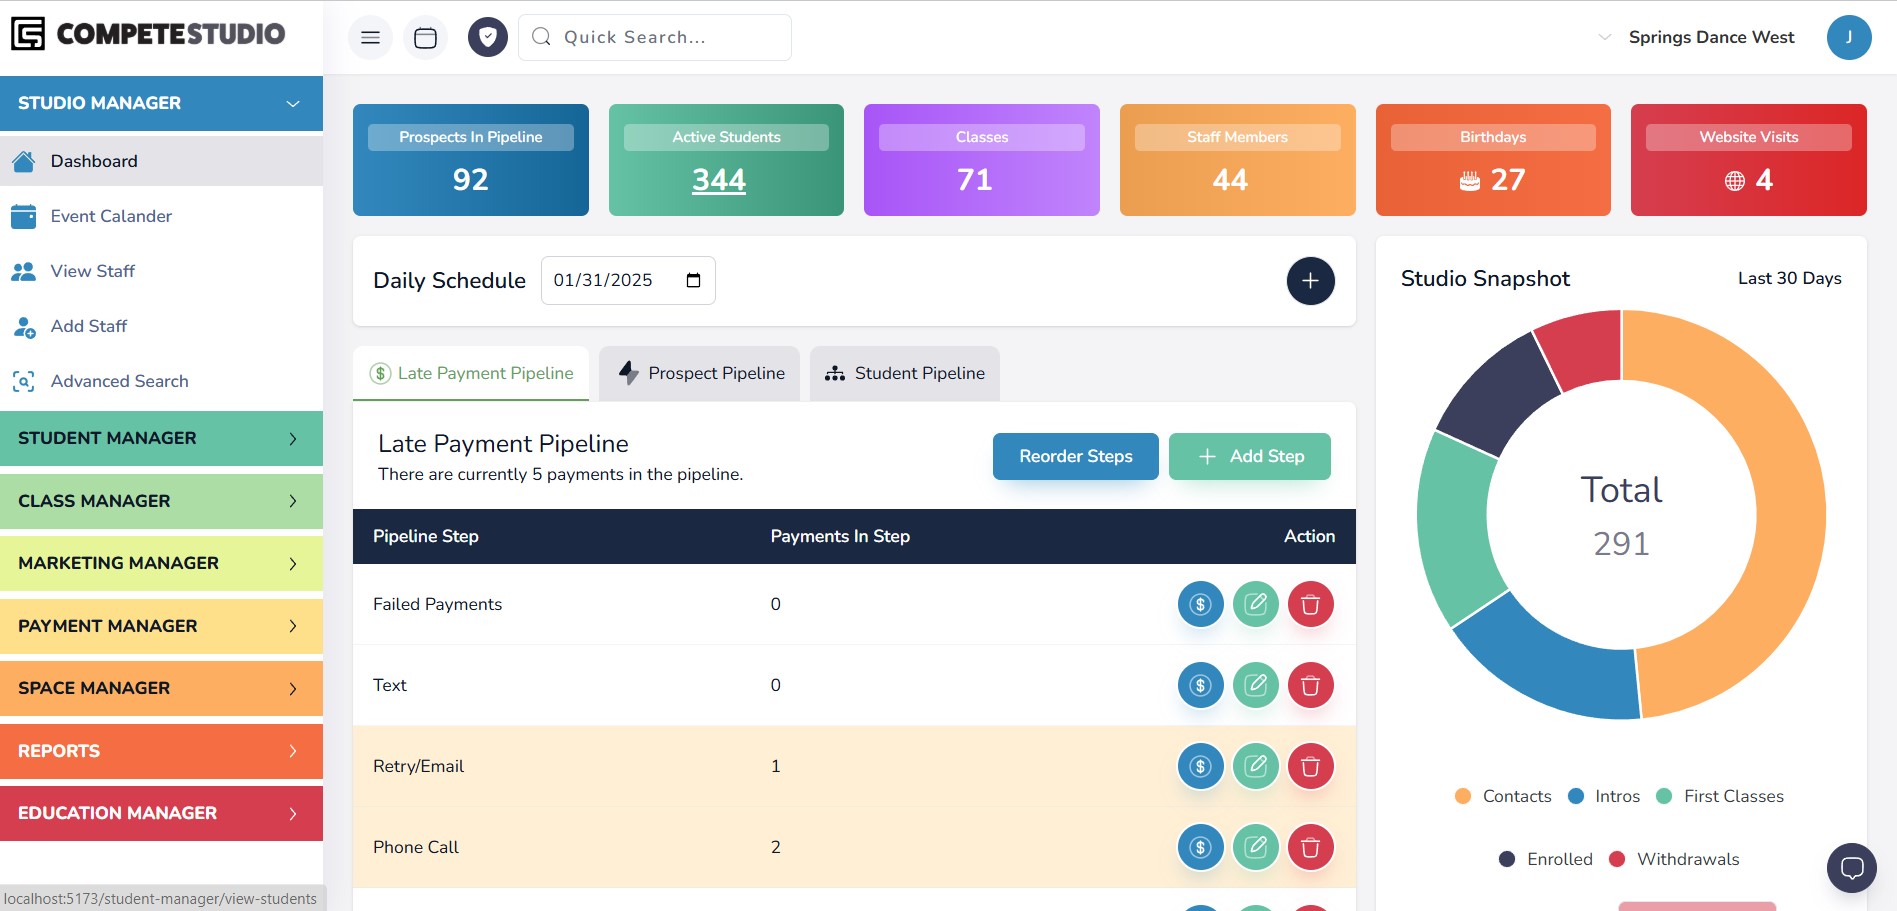
Task: Click the Add Step button
Action: tap(1249, 456)
